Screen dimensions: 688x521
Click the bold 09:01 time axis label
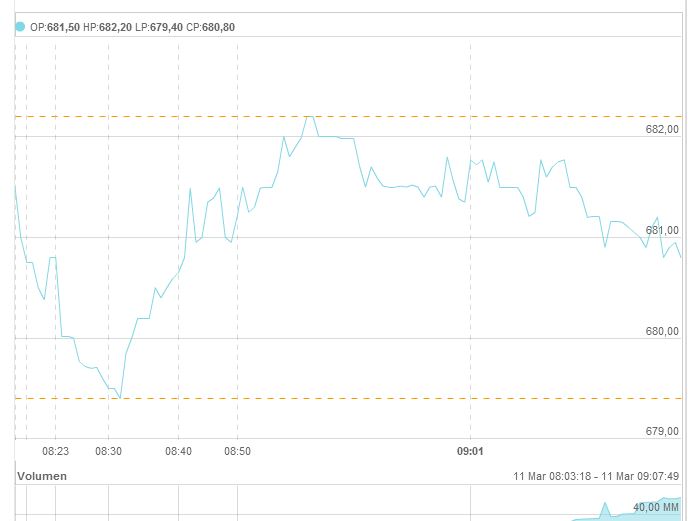point(470,451)
